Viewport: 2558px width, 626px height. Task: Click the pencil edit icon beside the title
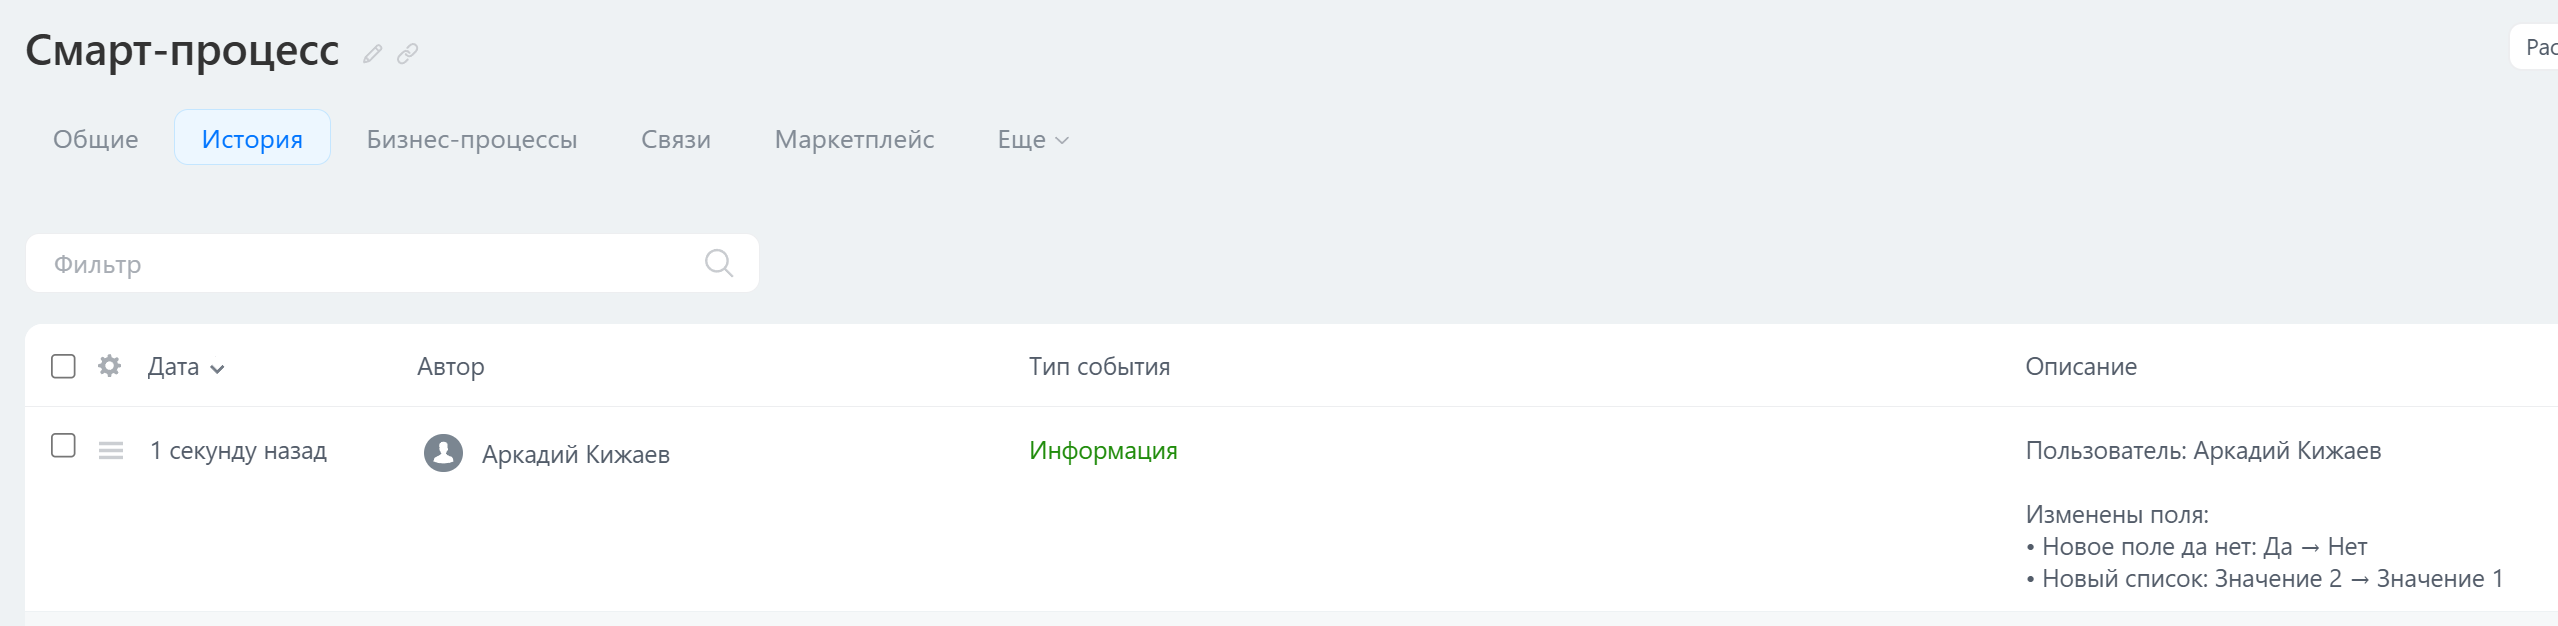pos(372,54)
